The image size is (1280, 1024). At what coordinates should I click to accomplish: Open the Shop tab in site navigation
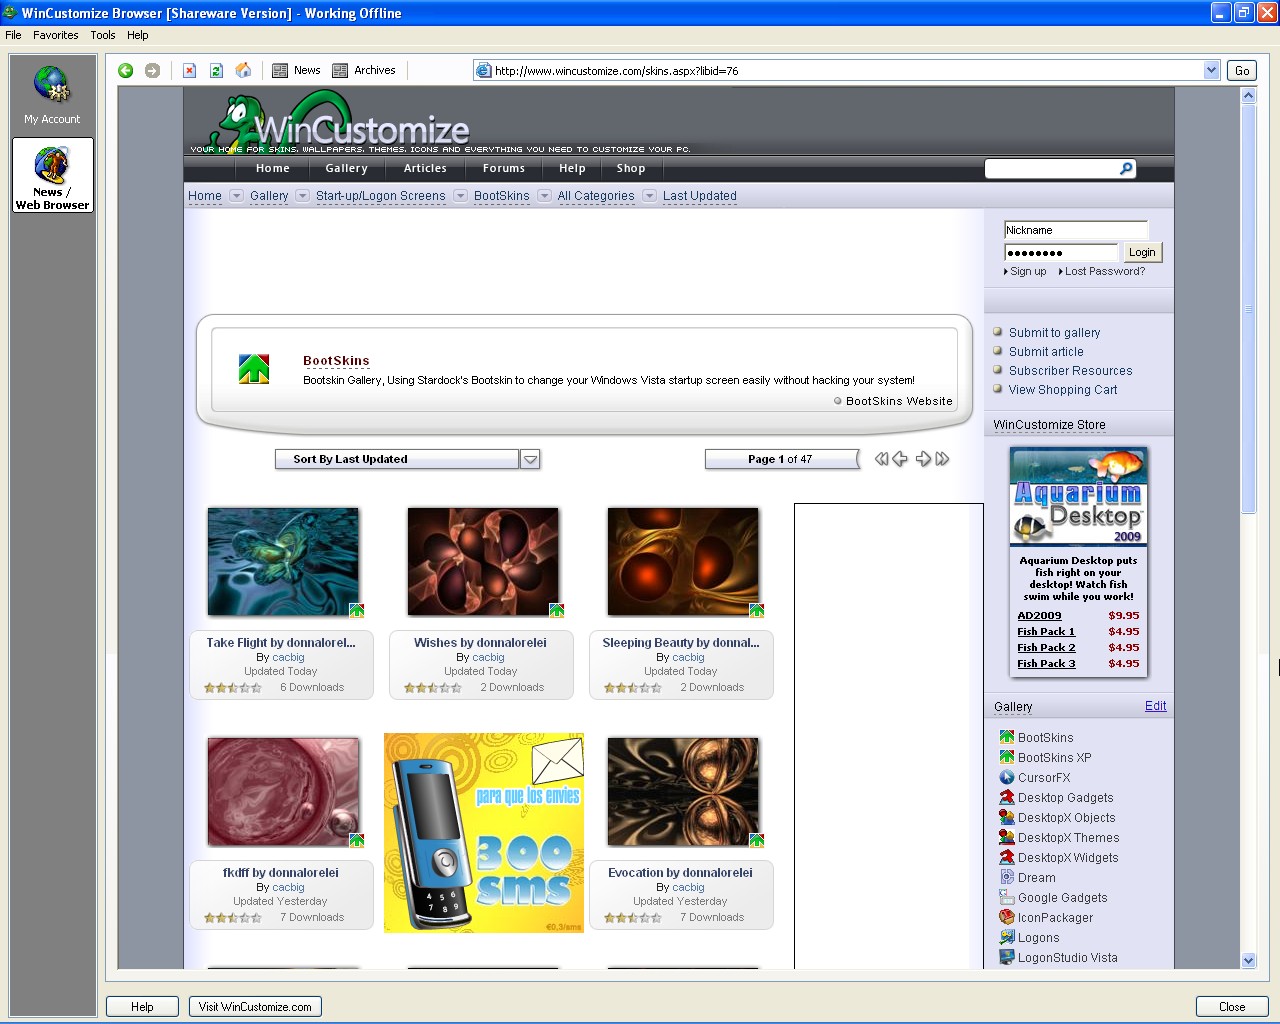click(x=631, y=168)
